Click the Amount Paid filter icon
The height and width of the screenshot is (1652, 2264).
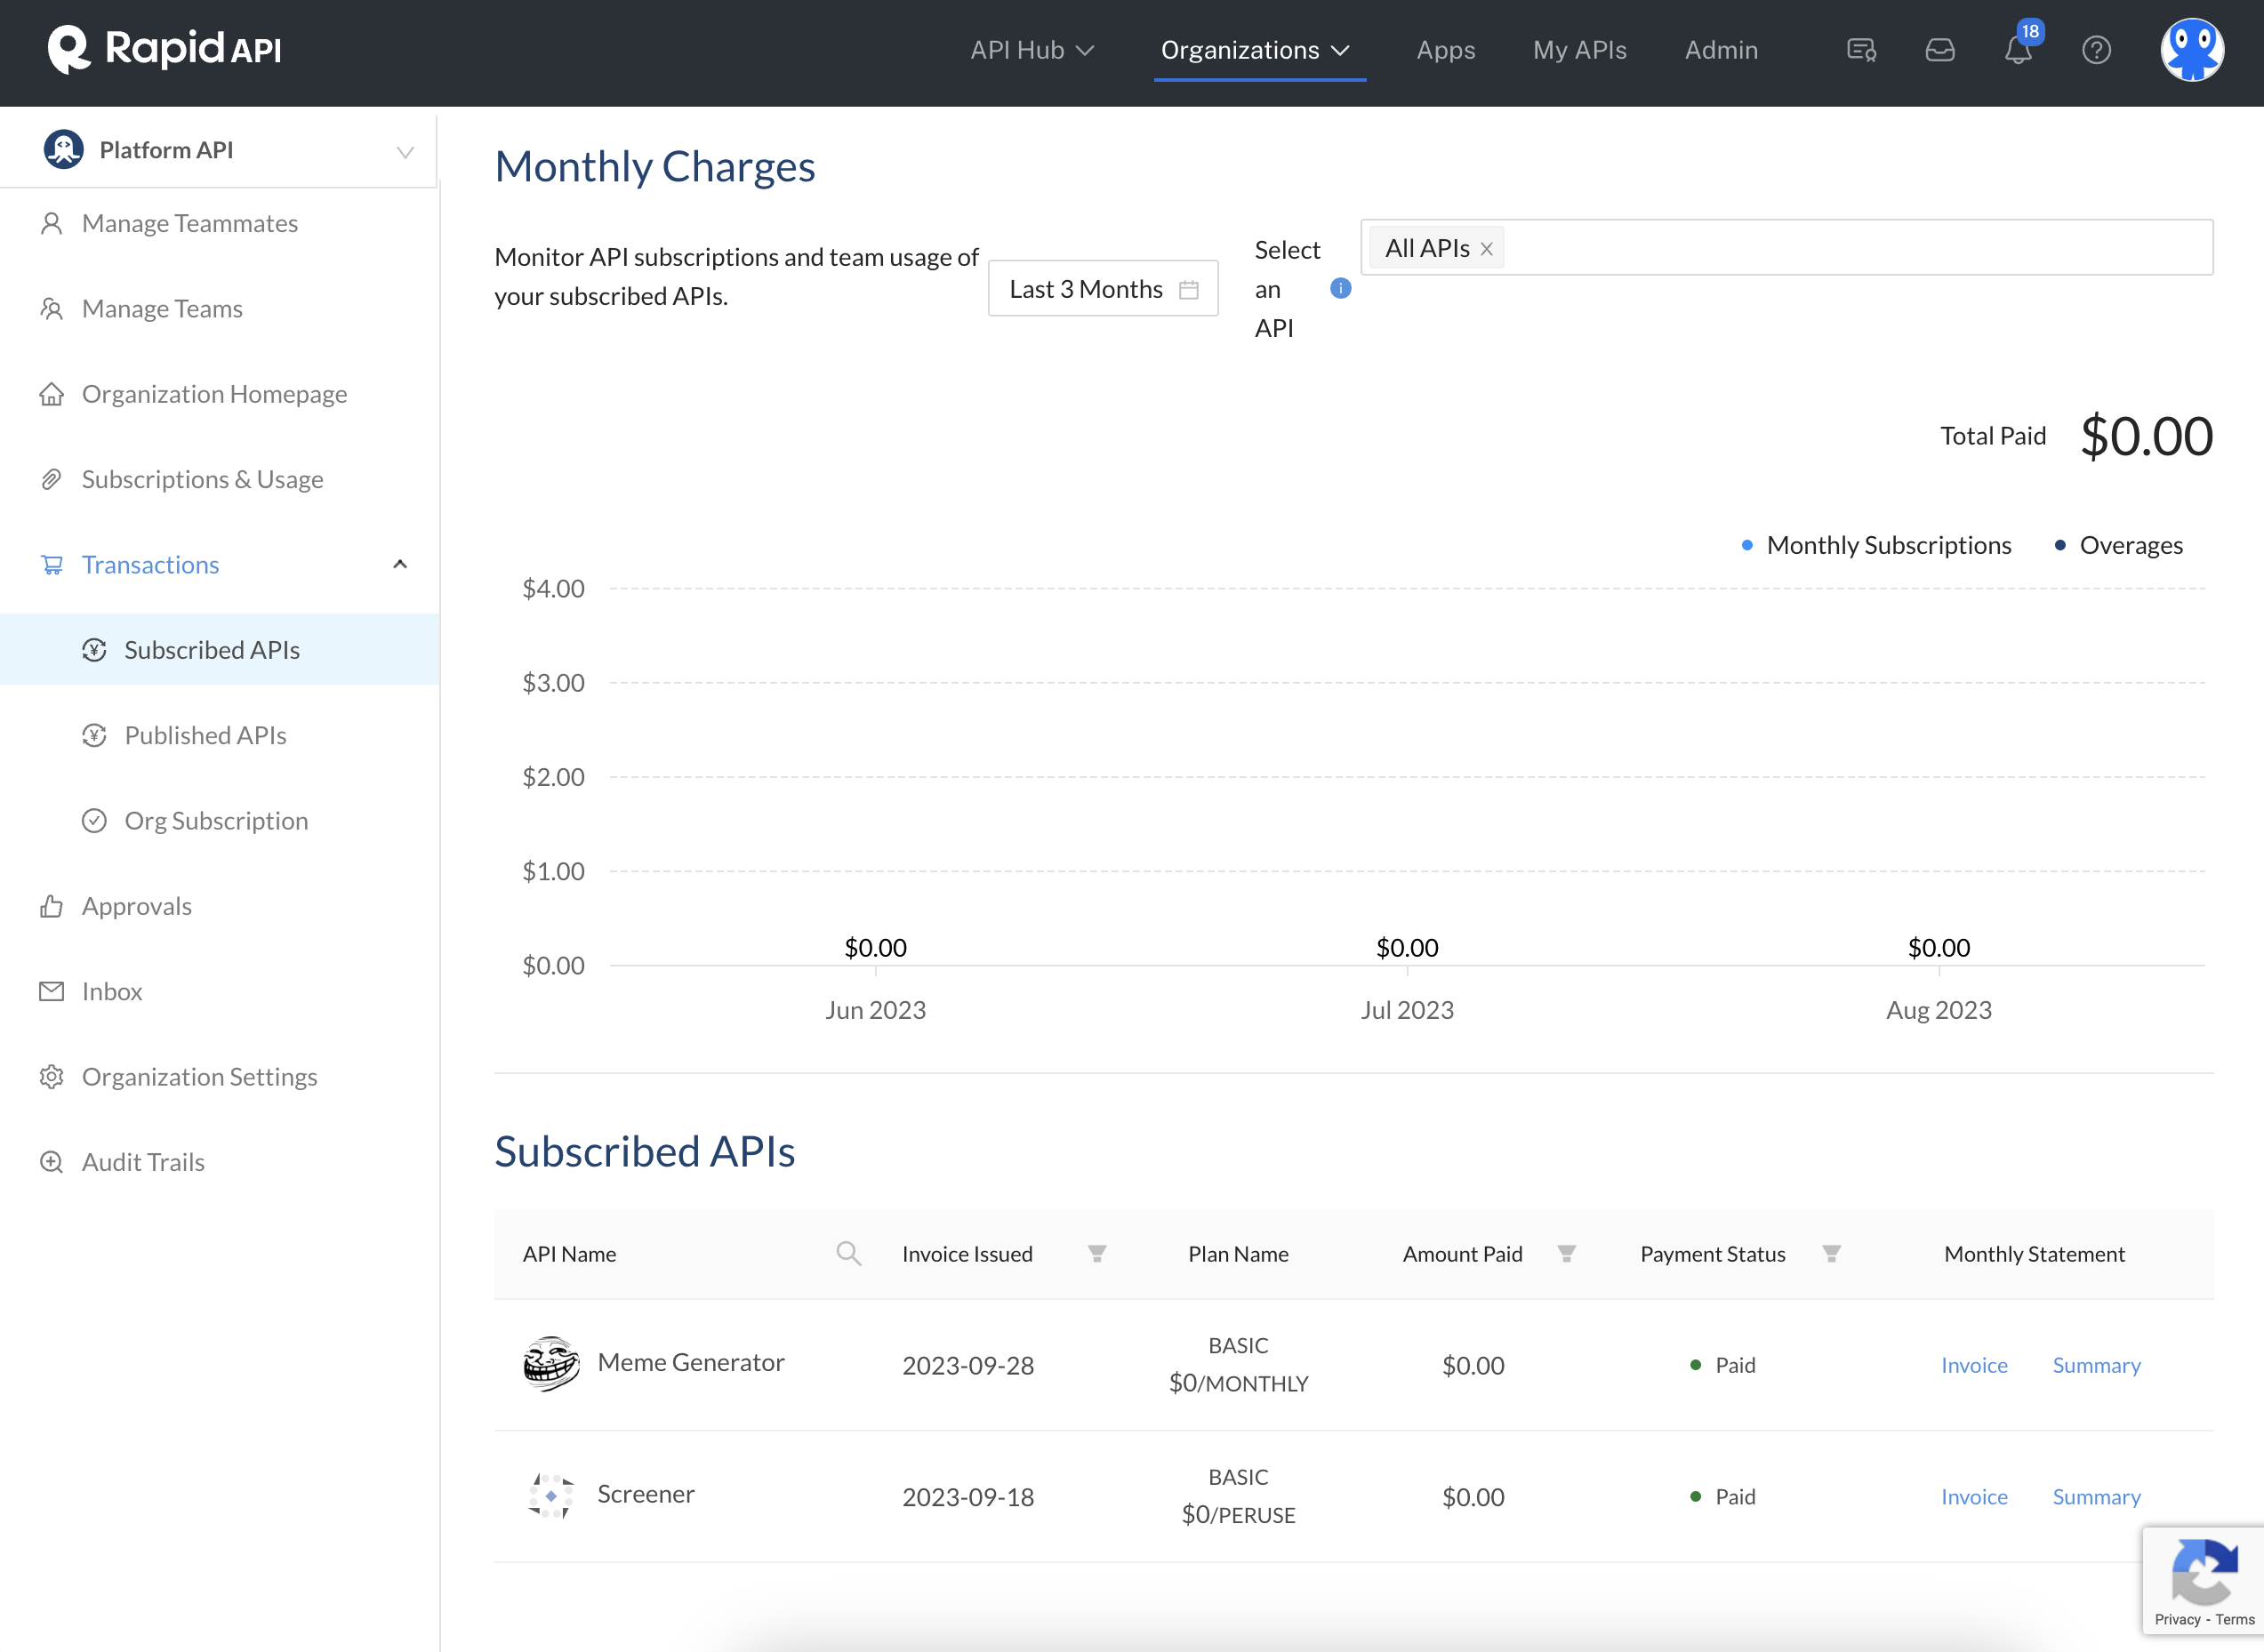1566,1253
